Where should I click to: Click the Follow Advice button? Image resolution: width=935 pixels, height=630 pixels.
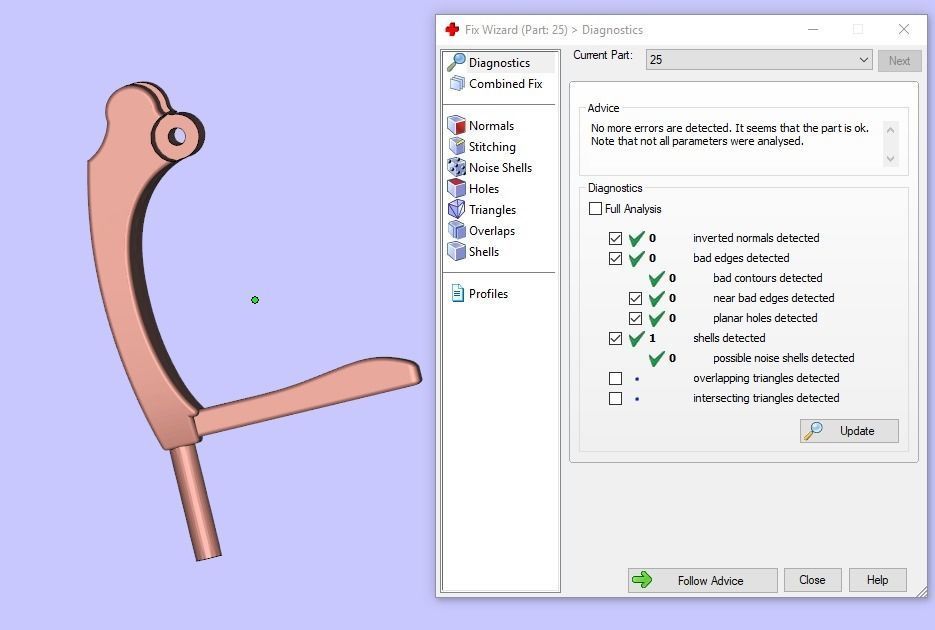click(x=702, y=580)
